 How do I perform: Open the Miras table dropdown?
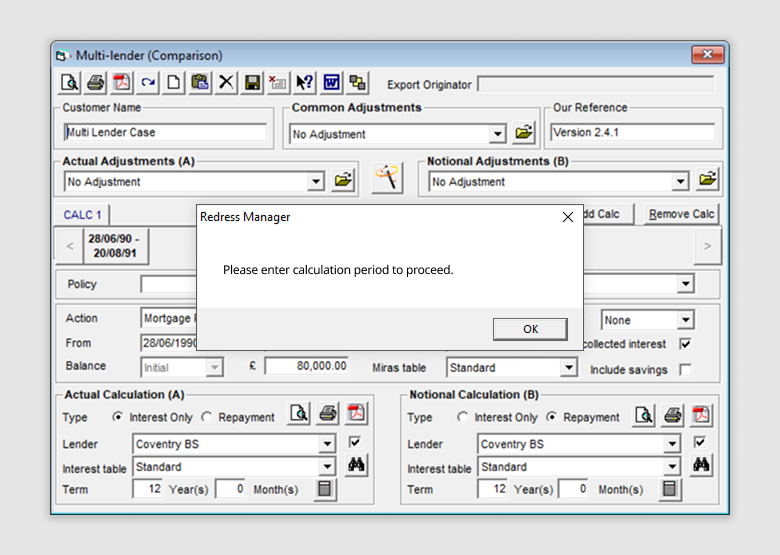click(x=569, y=368)
